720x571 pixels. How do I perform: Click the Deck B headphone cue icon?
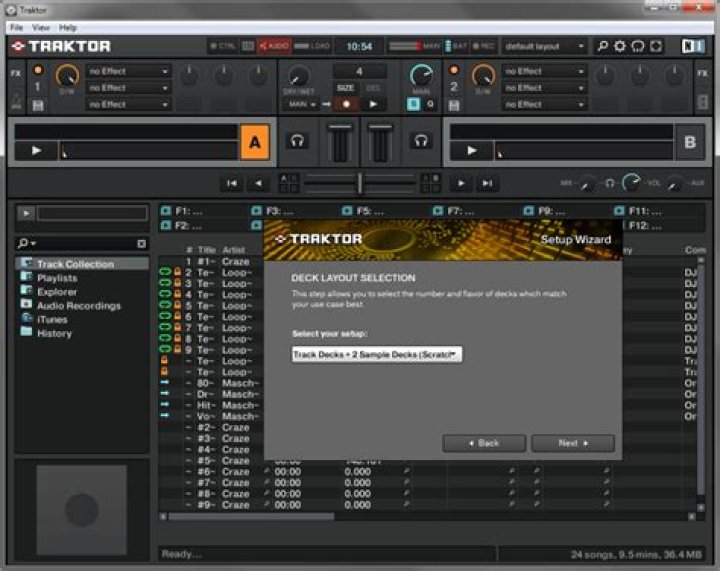[x=422, y=142]
